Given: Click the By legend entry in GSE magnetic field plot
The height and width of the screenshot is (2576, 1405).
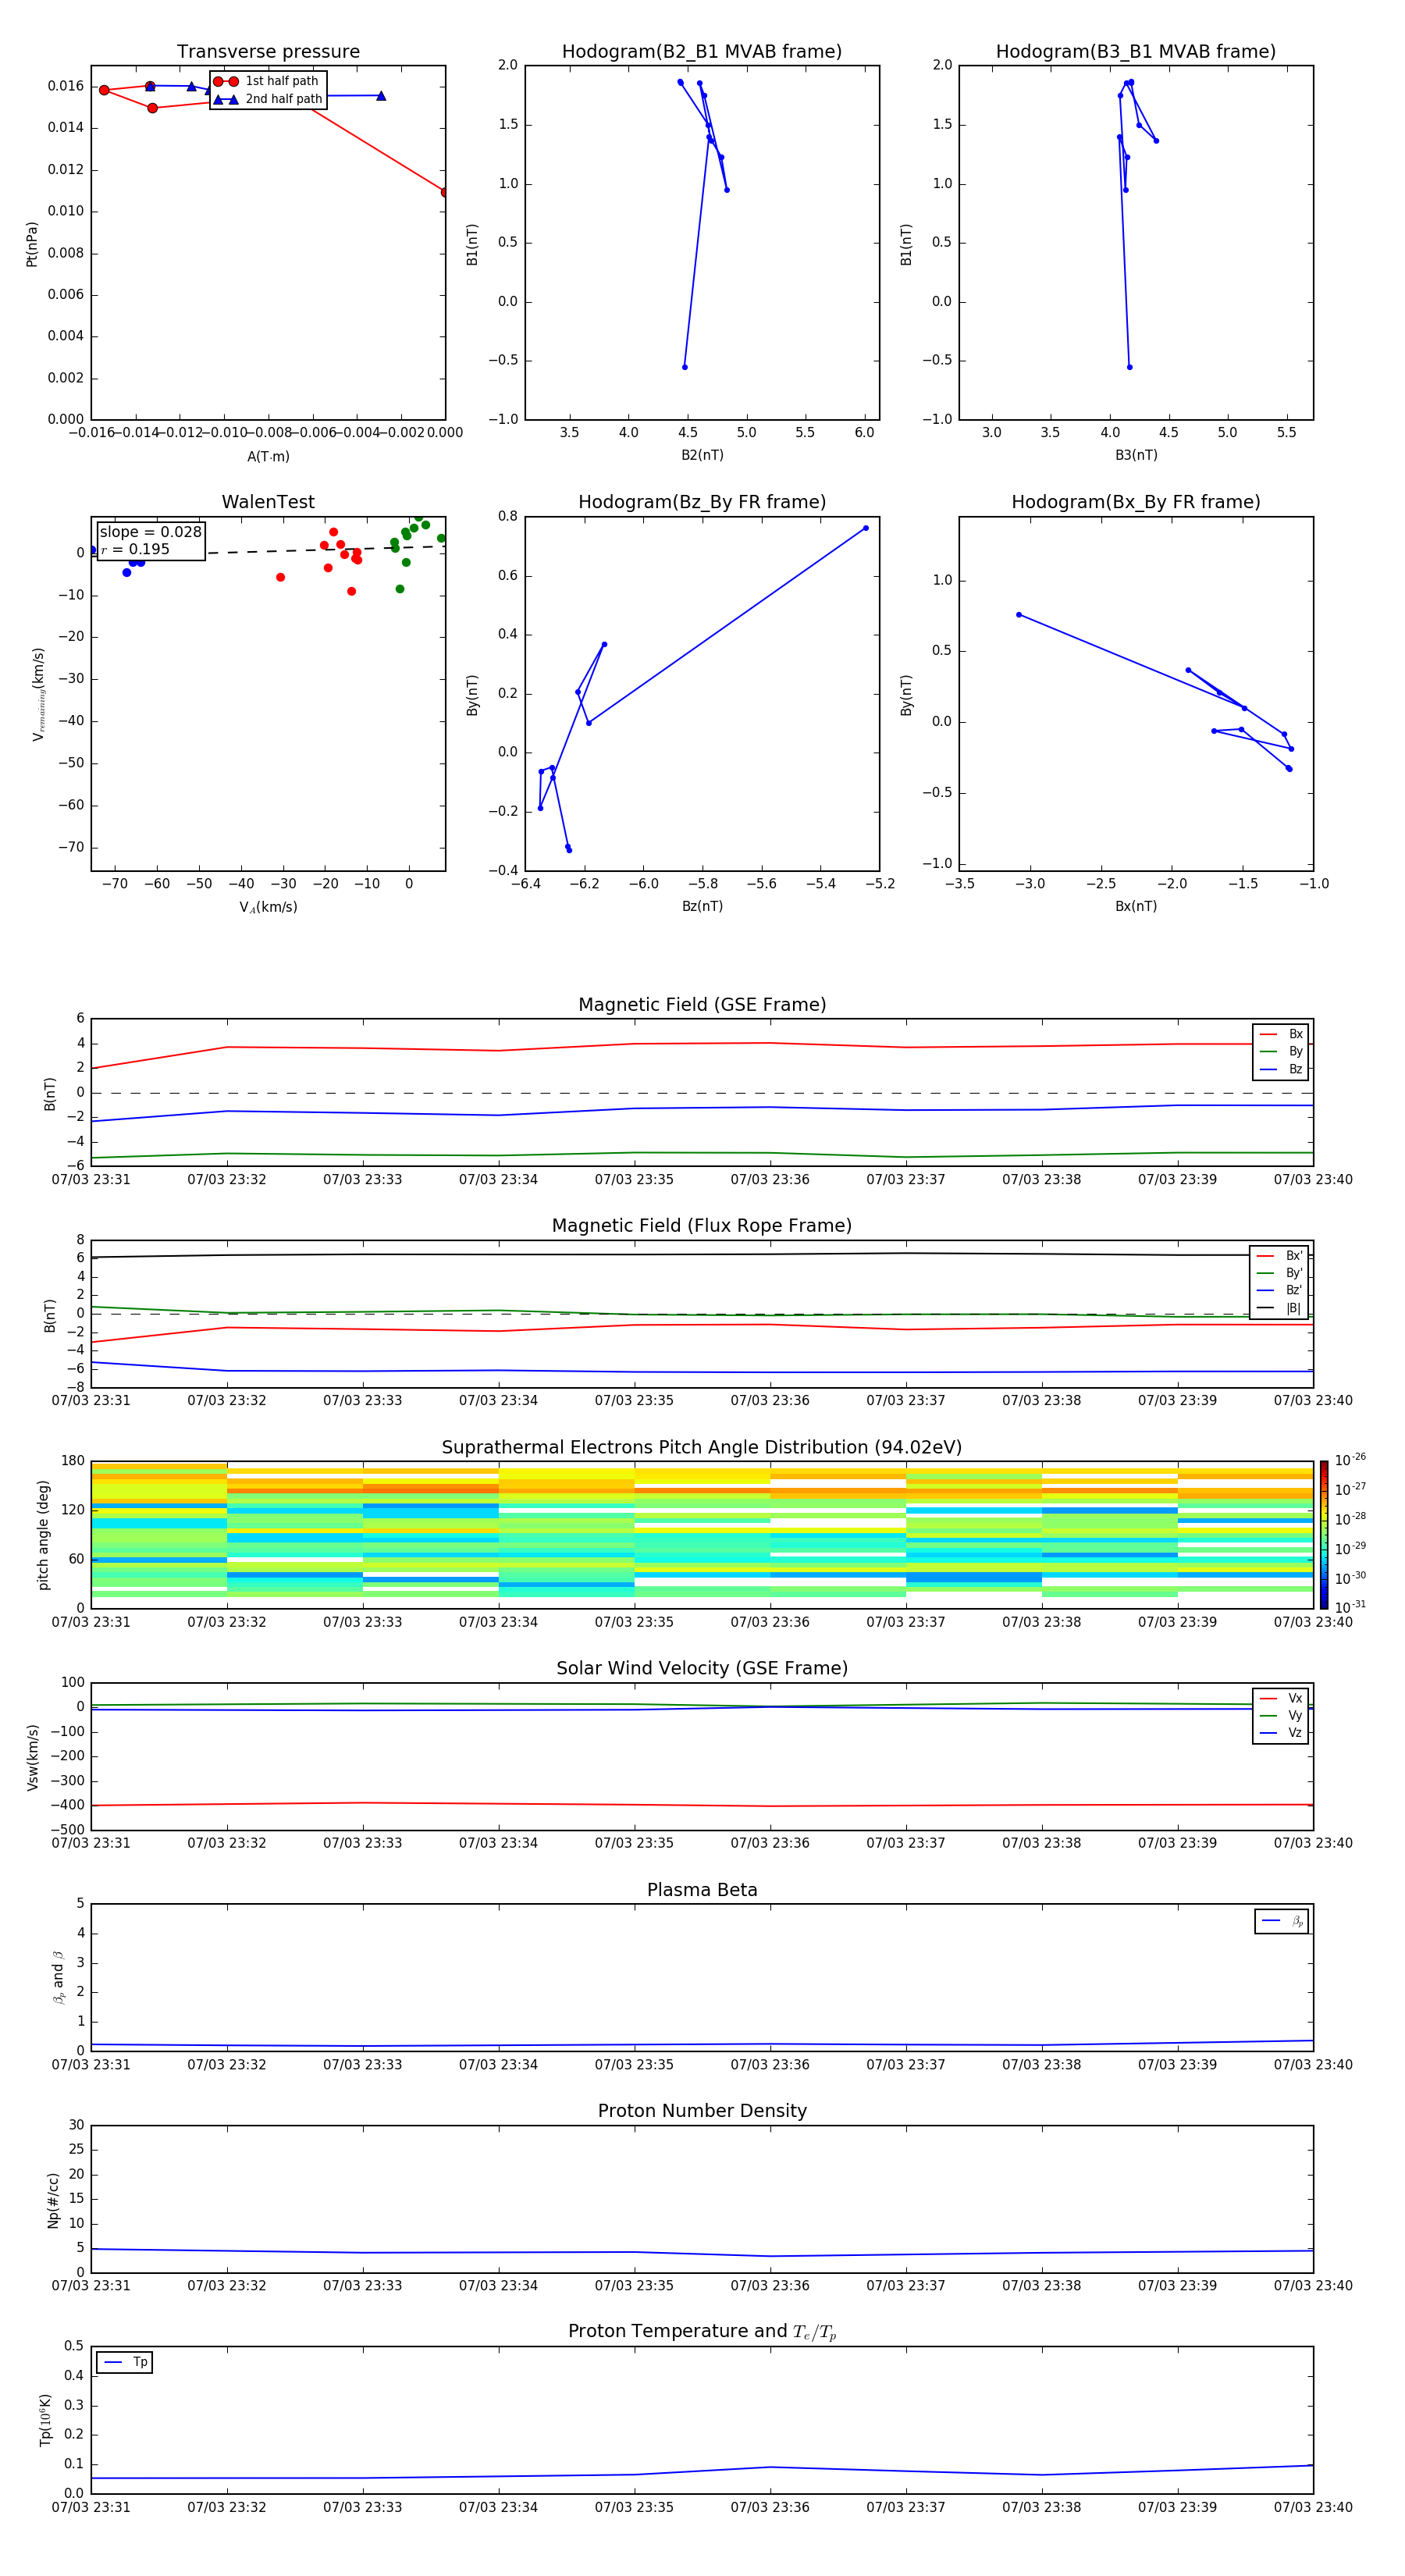Looking at the screenshot, I should pos(1281,1051).
